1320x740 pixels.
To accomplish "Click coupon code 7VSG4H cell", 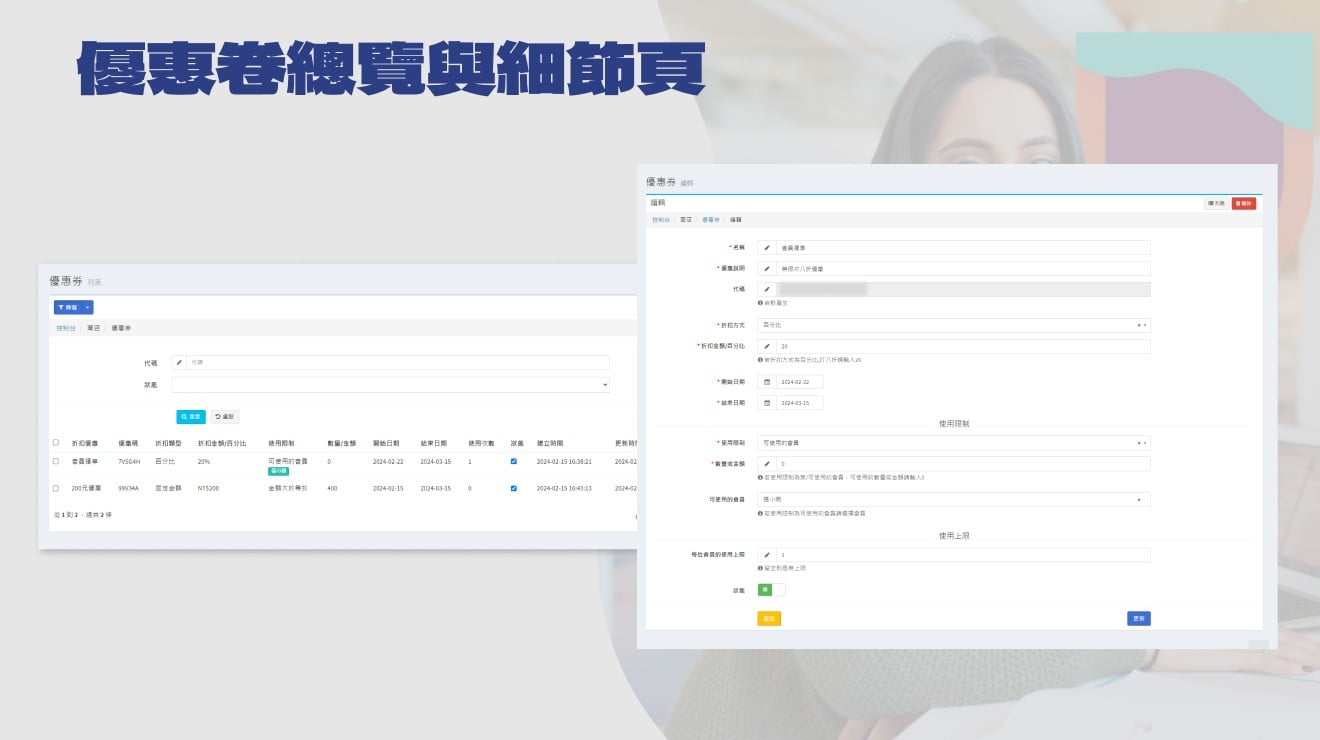I will click(129, 462).
